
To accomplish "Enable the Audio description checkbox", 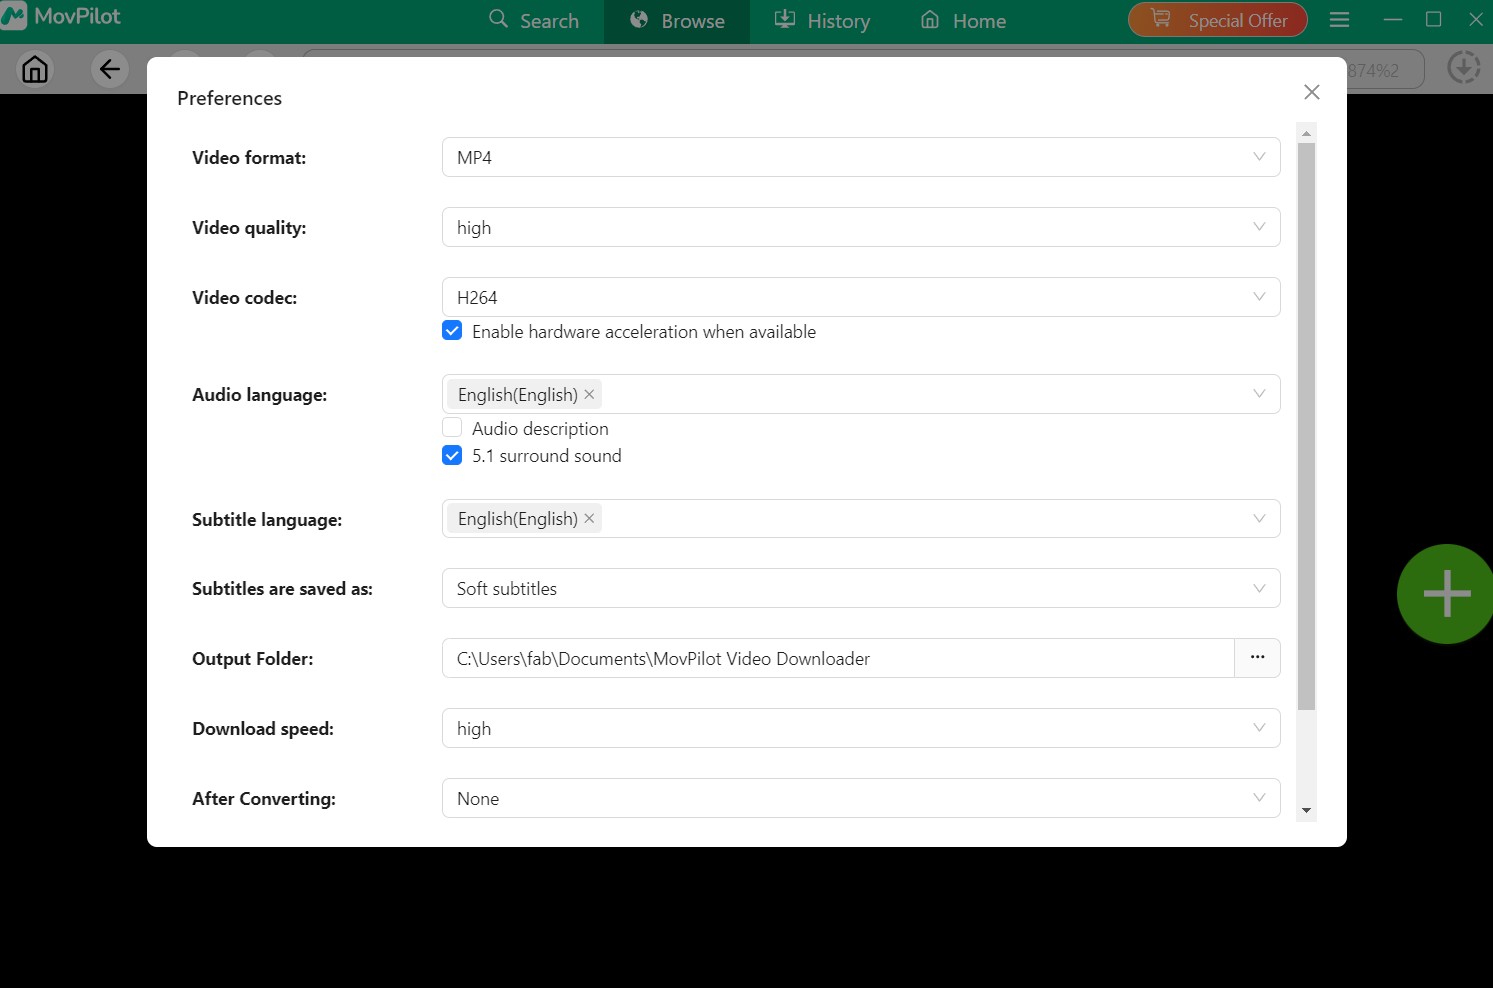I will pyautogui.click(x=452, y=427).
